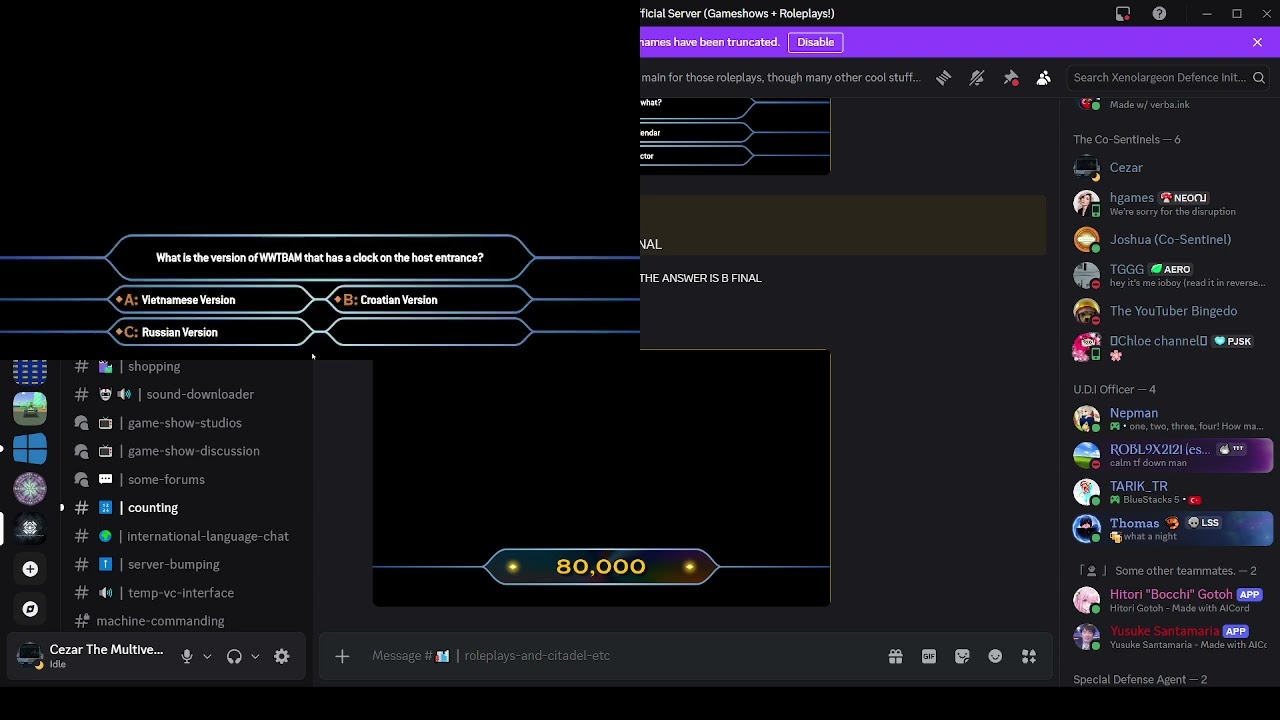
Task: Click the Disable button in banner
Action: [816, 42]
